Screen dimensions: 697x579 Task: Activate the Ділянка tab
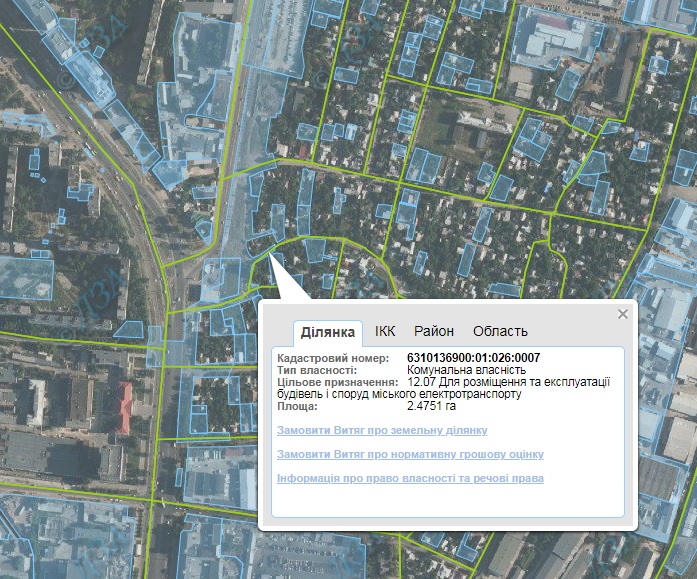tap(328, 332)
